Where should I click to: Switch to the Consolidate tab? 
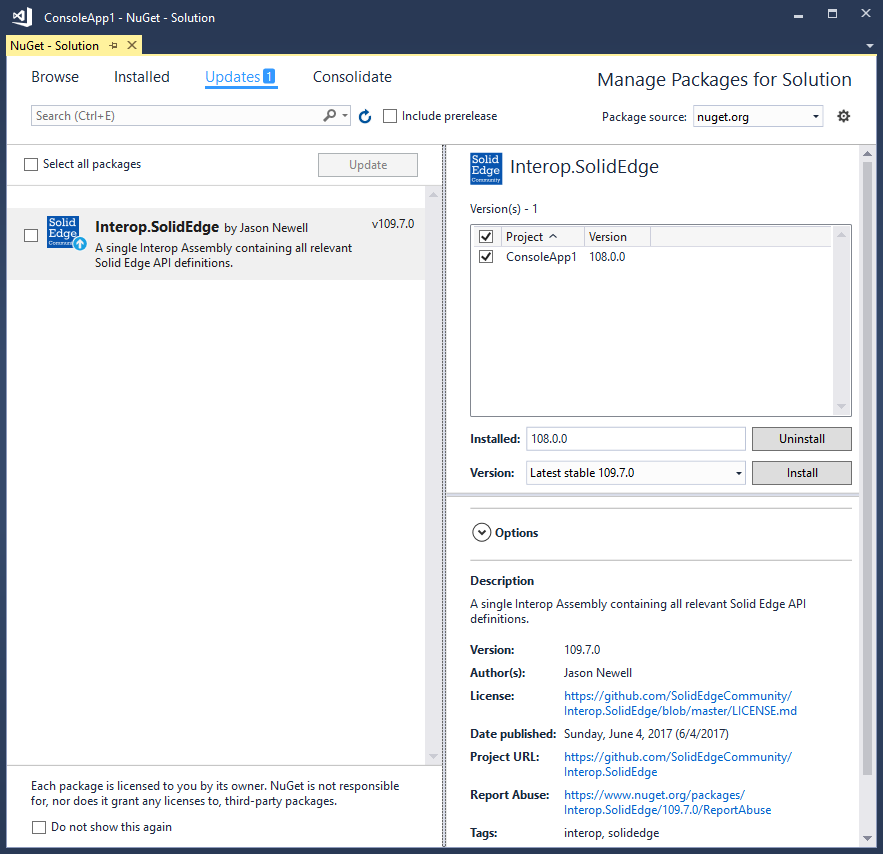pyautogui.click(x=353, y=77)
